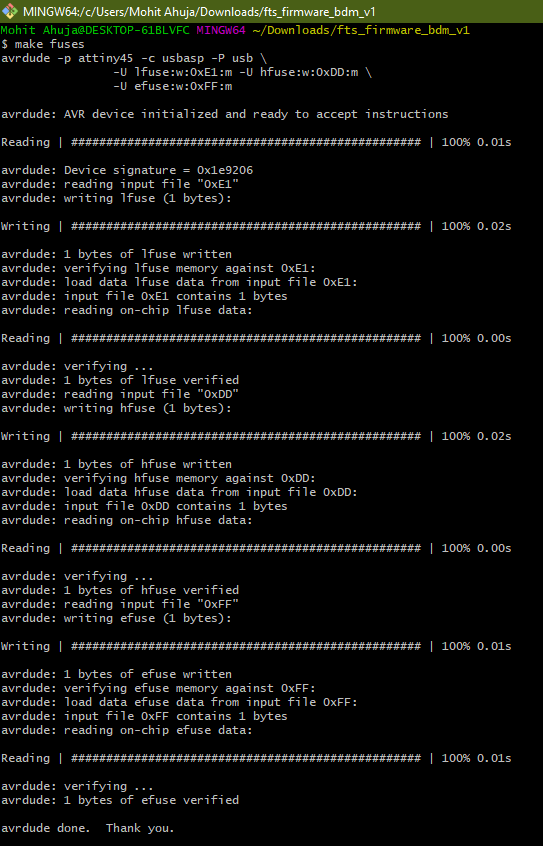The height and width of the screenshot is (846, 543).
Task: Click the window title path text
Action: click(199, 11)
